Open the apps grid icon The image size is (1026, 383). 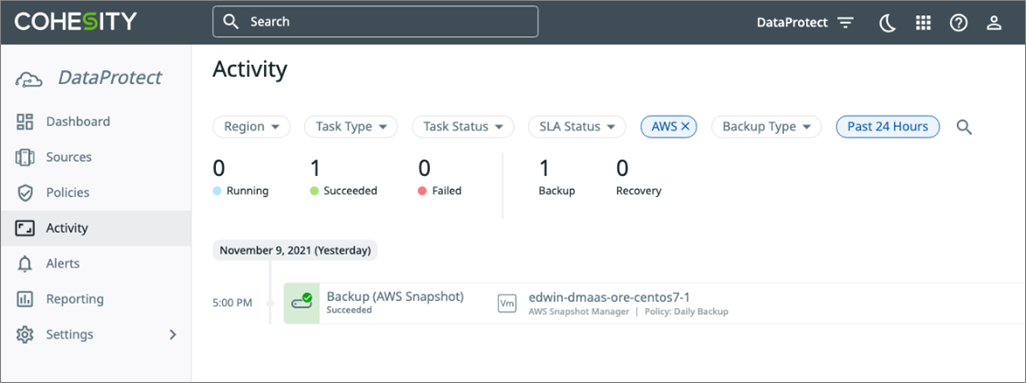click(x=923, y=23)
